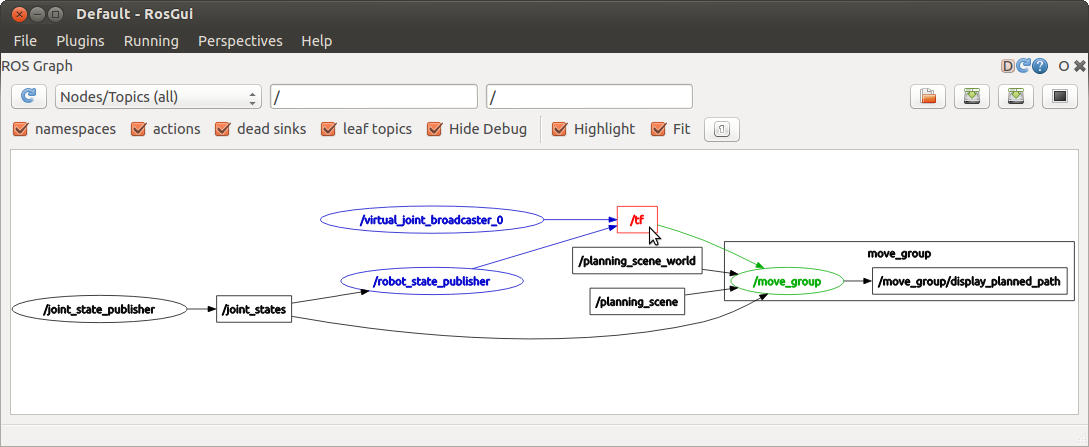The width and height of the screenshot is (1089, 447).
Task: Select the /move_group node in graph
Action: tap(786, 282)
